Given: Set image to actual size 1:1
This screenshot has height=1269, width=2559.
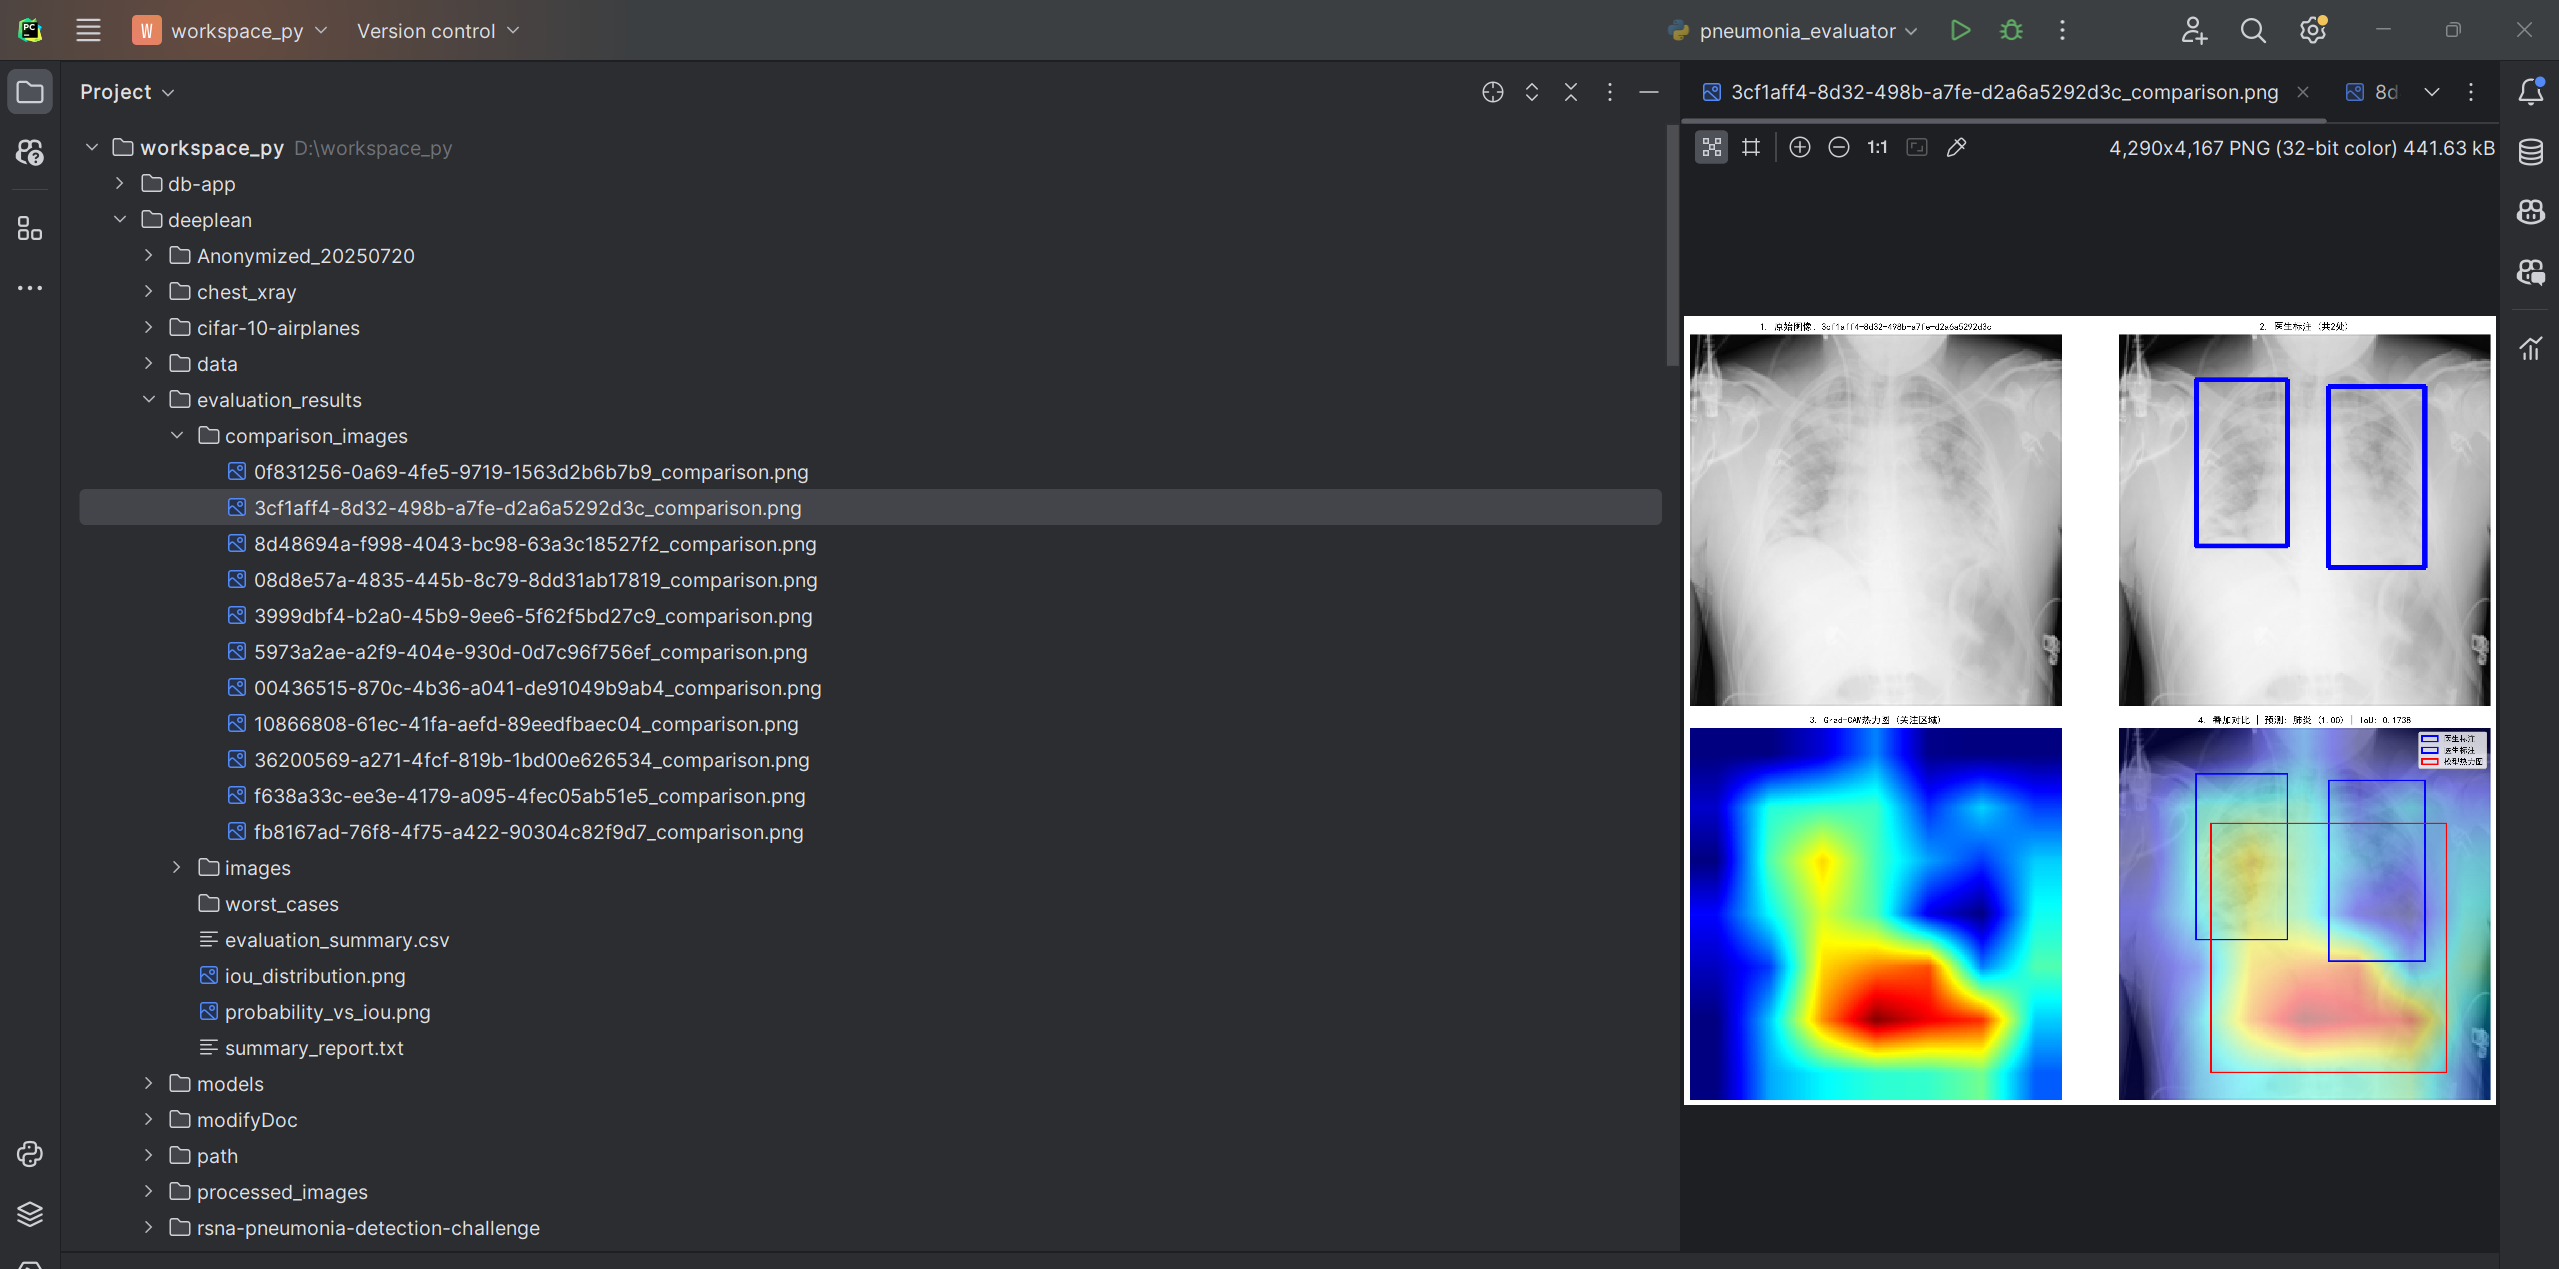Looking at the screenshot, I should (x=1877, y=148).
